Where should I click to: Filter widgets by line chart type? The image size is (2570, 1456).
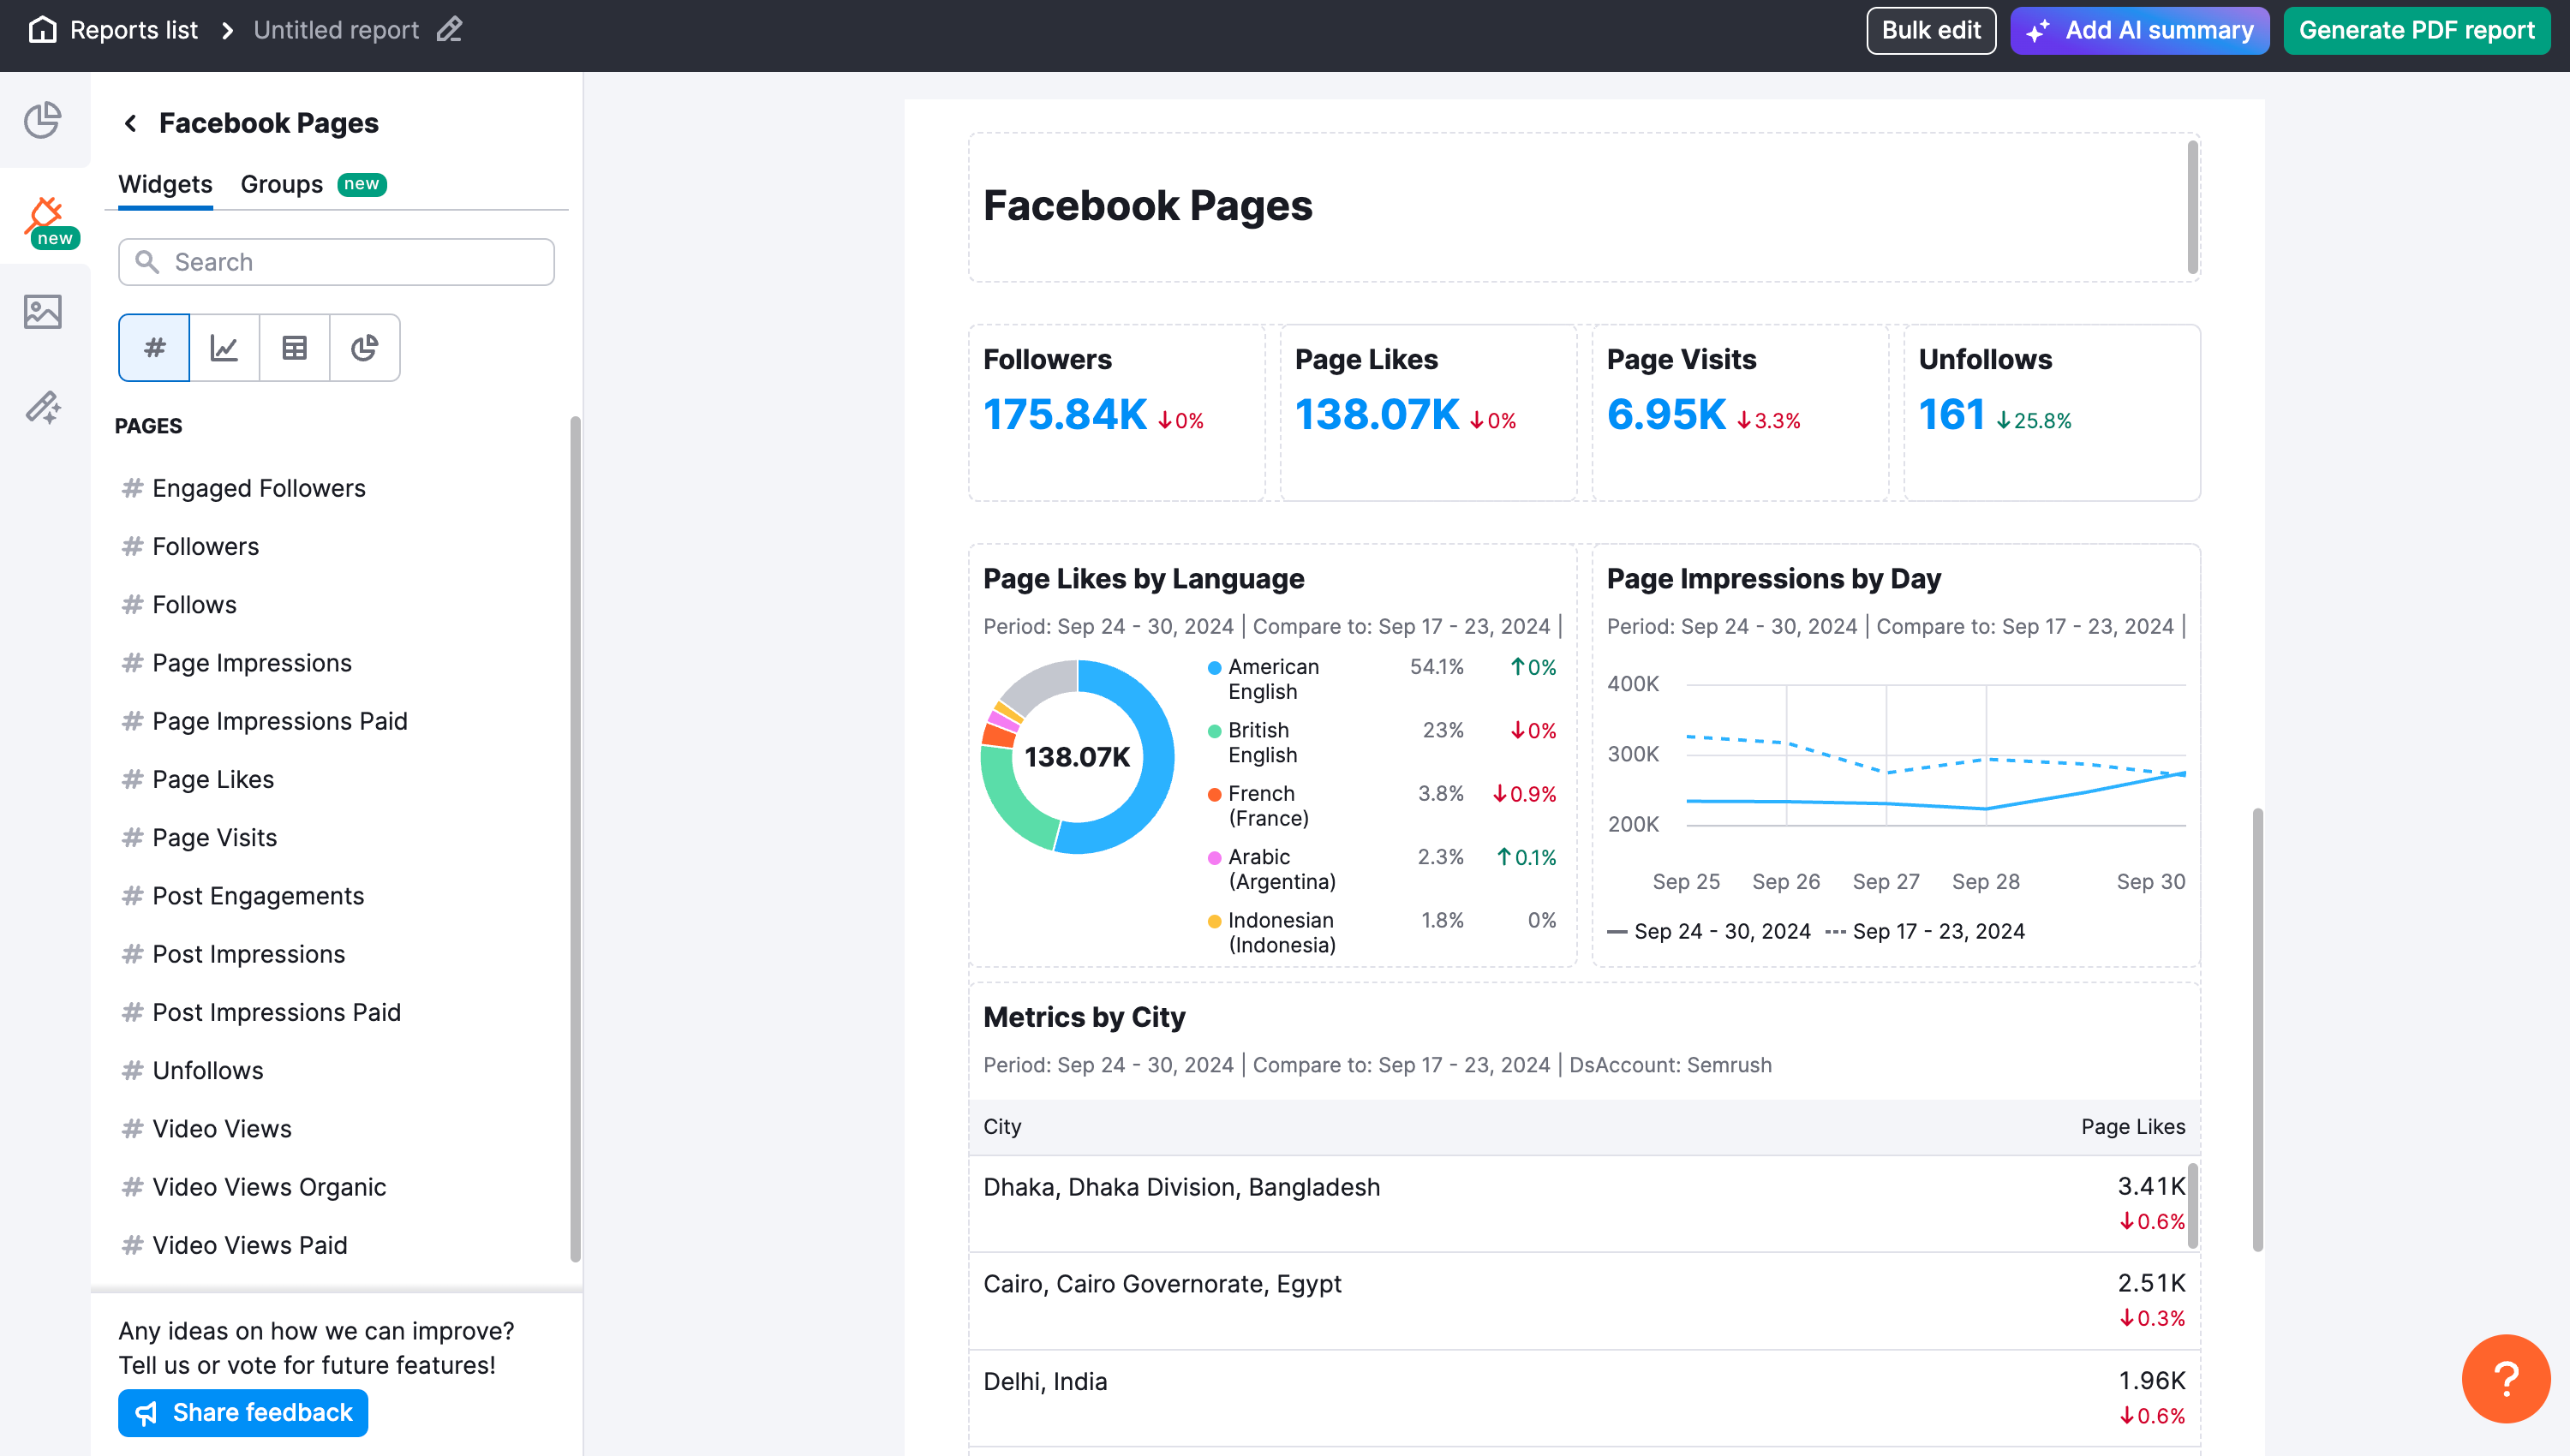(x=223, y=347)
